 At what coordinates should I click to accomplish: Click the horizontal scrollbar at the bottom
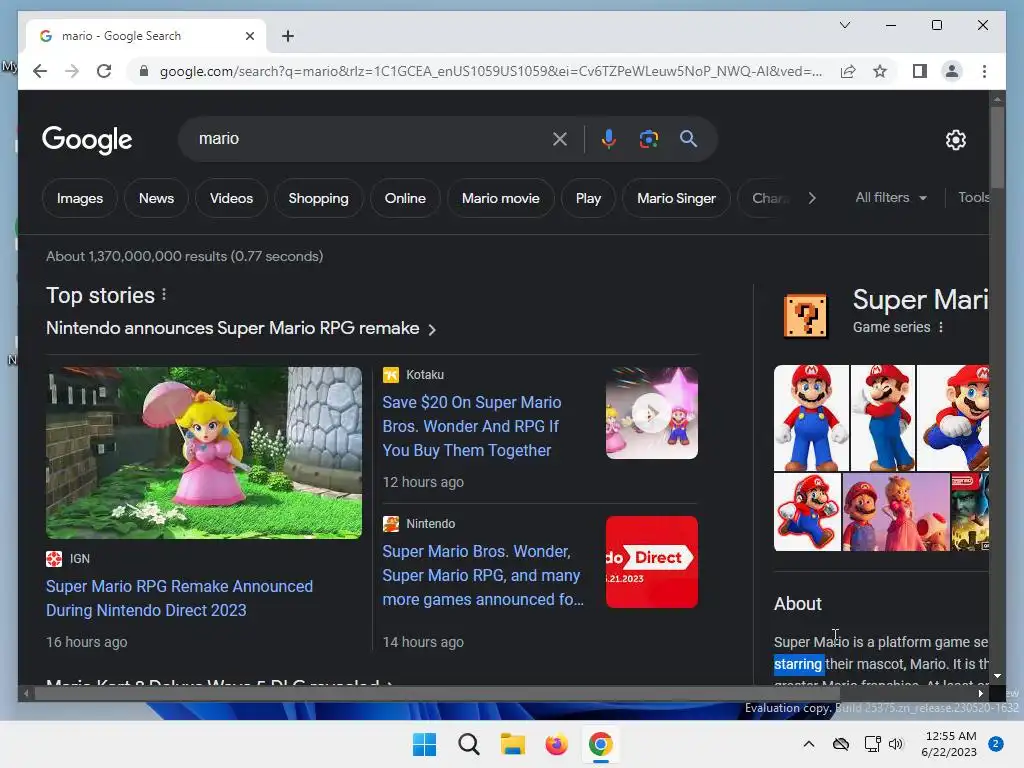point(437,694)
